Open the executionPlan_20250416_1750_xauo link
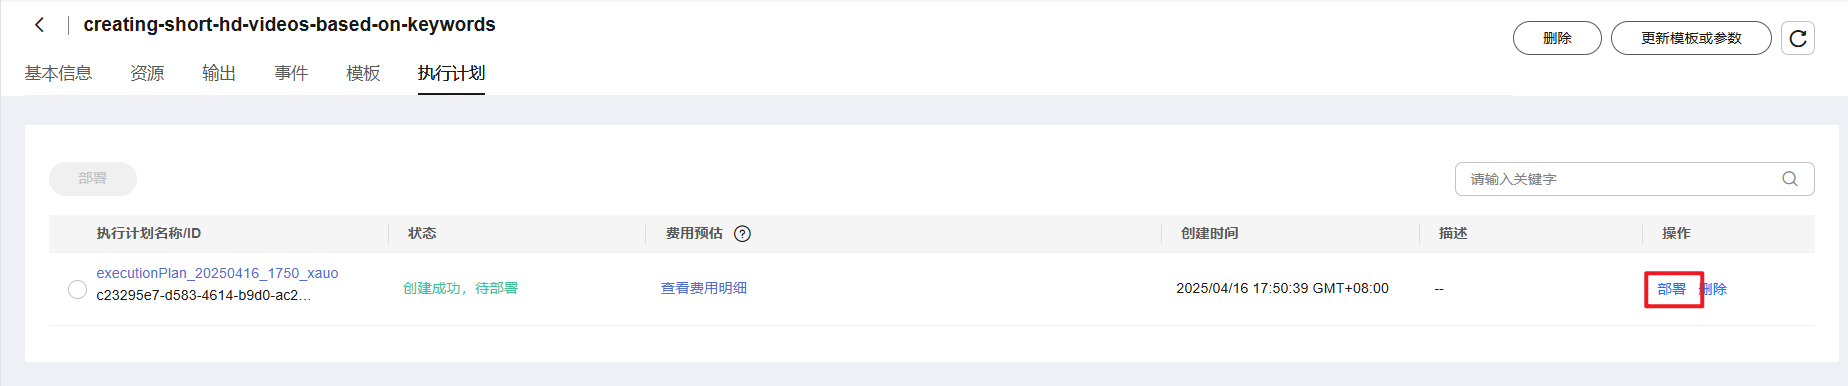The height and width of the screenshot is (386, 1848). [217, 273]
